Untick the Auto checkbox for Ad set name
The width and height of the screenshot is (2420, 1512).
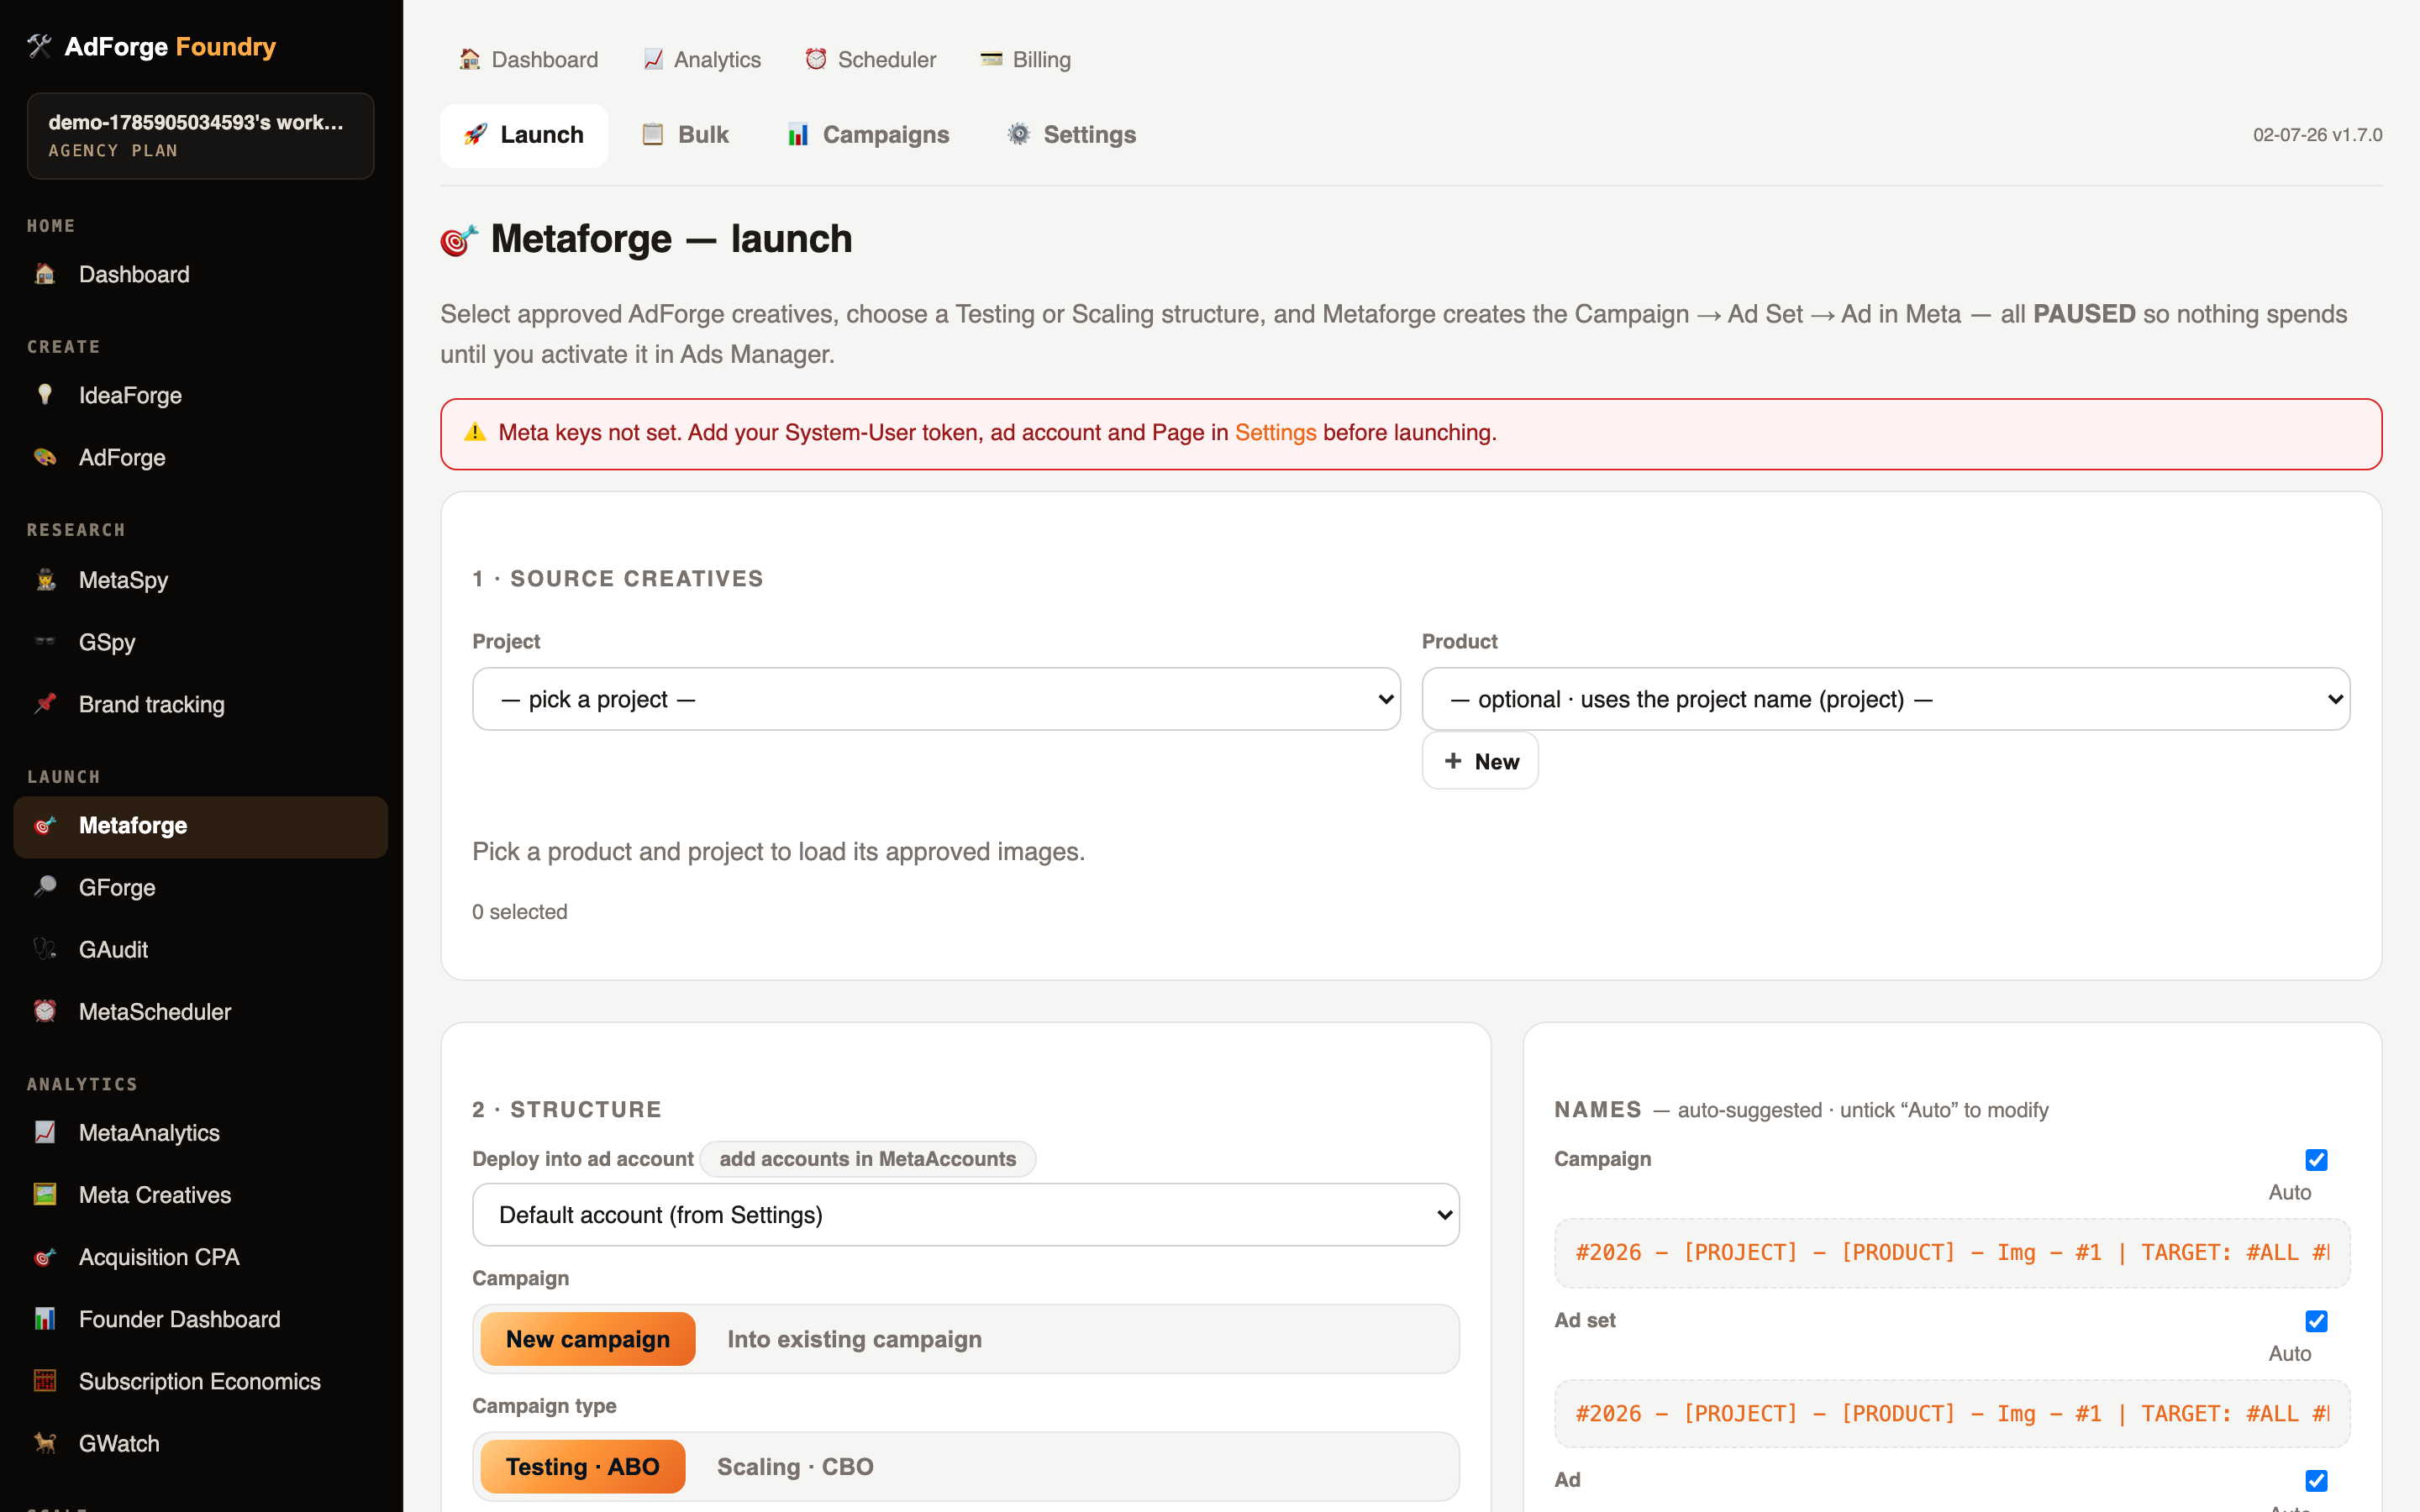pyautogui.click(x=2316, y=1321)
